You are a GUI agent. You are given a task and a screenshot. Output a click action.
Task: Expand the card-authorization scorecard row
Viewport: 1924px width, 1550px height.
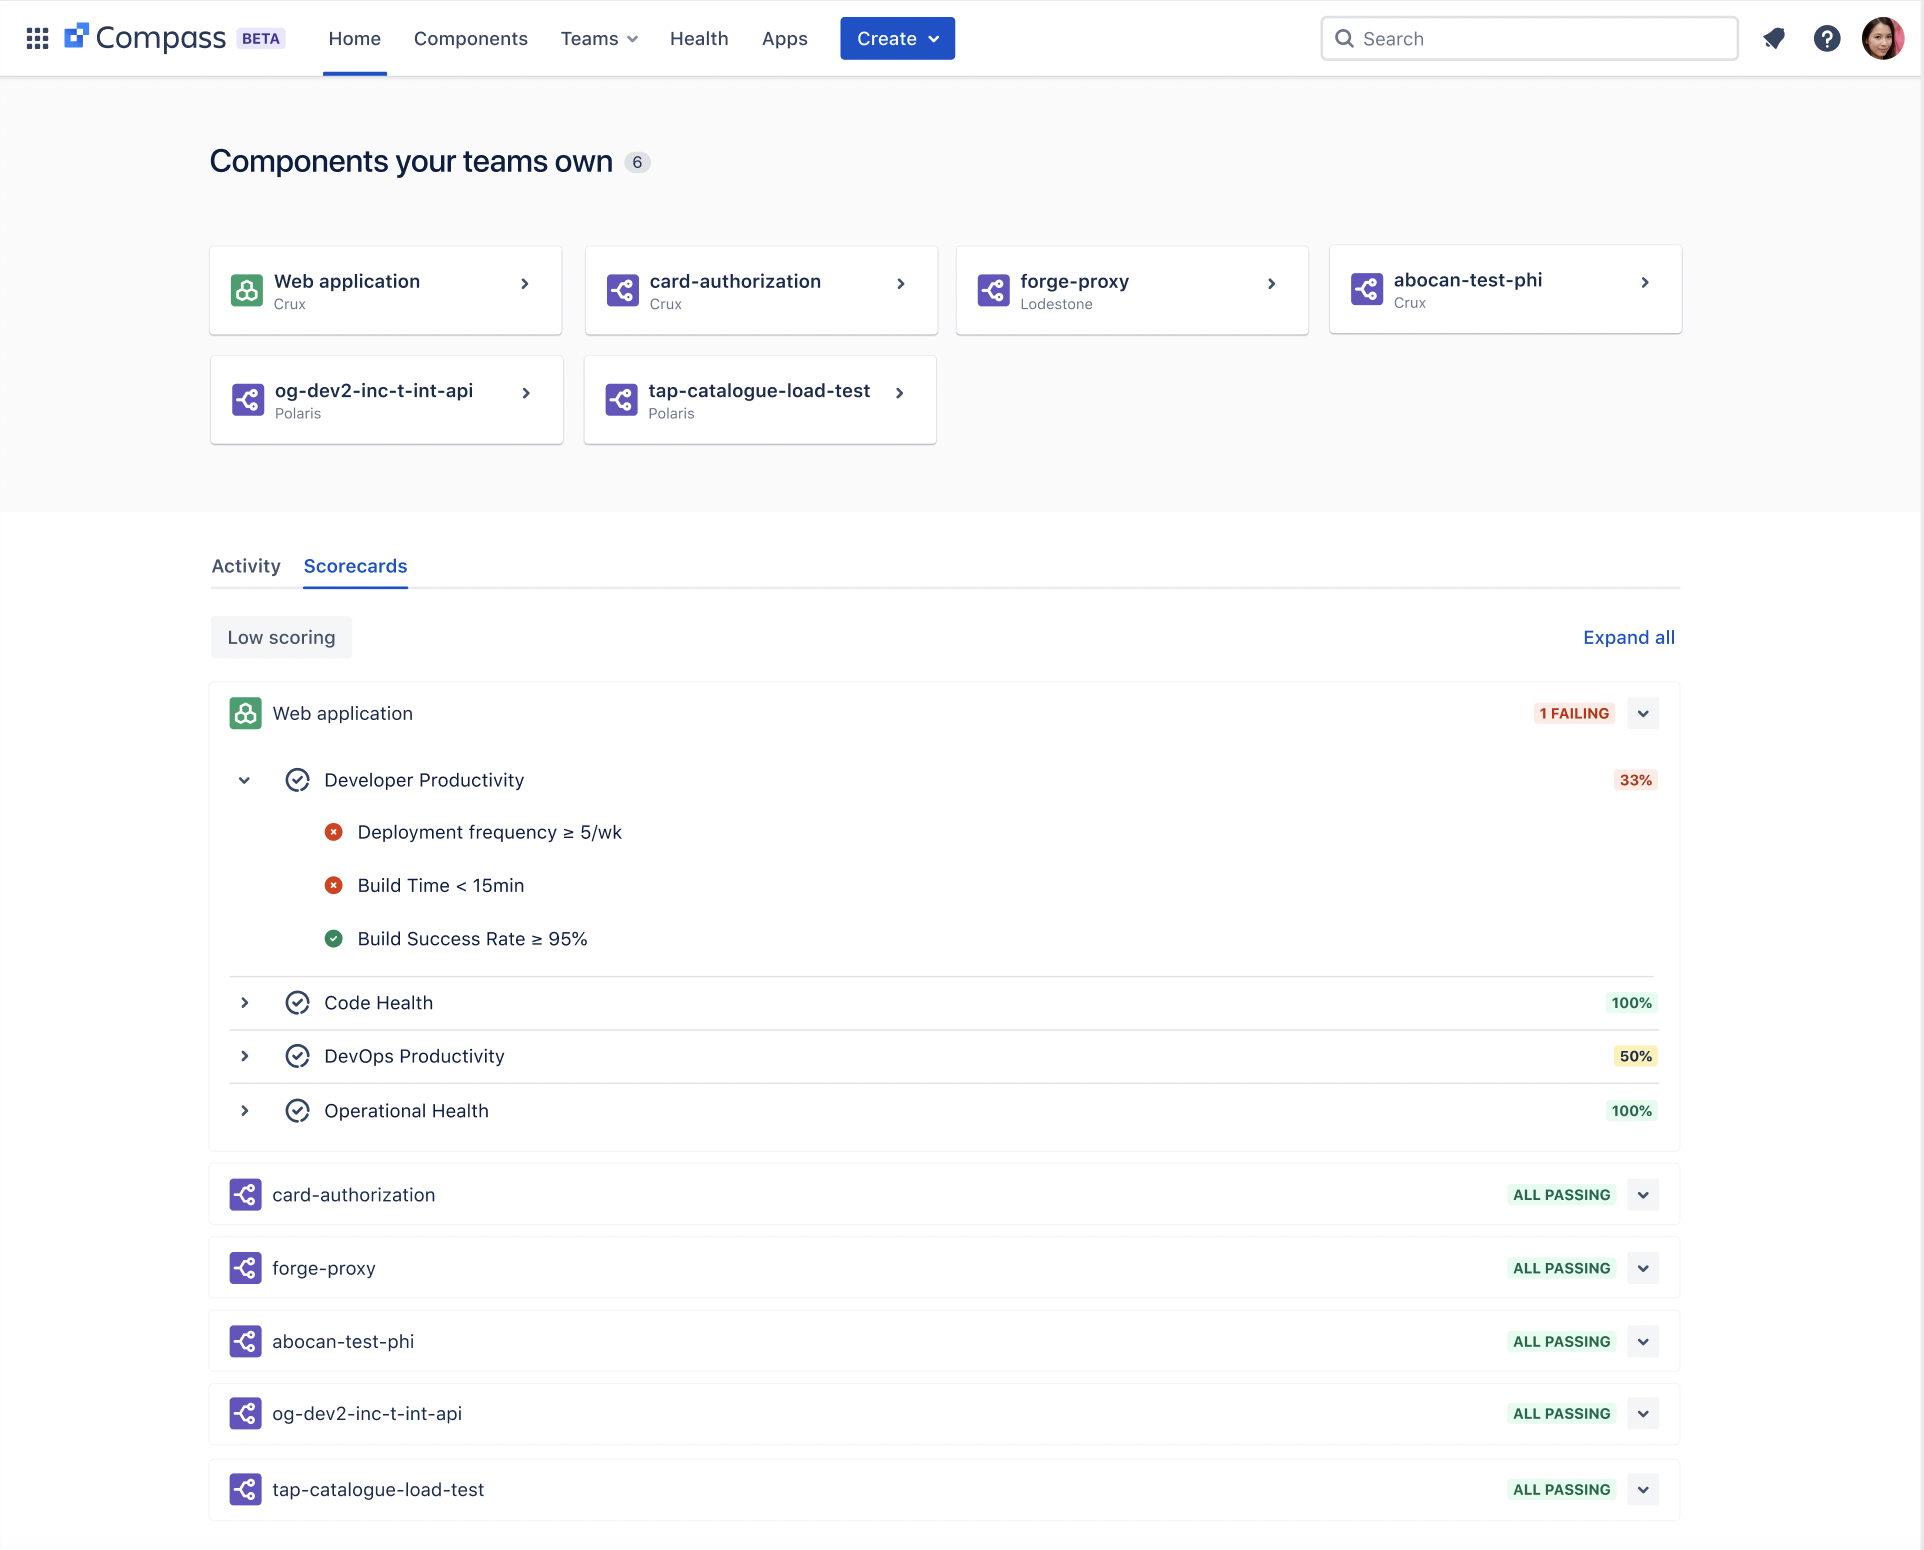tap(1643, 1194)
